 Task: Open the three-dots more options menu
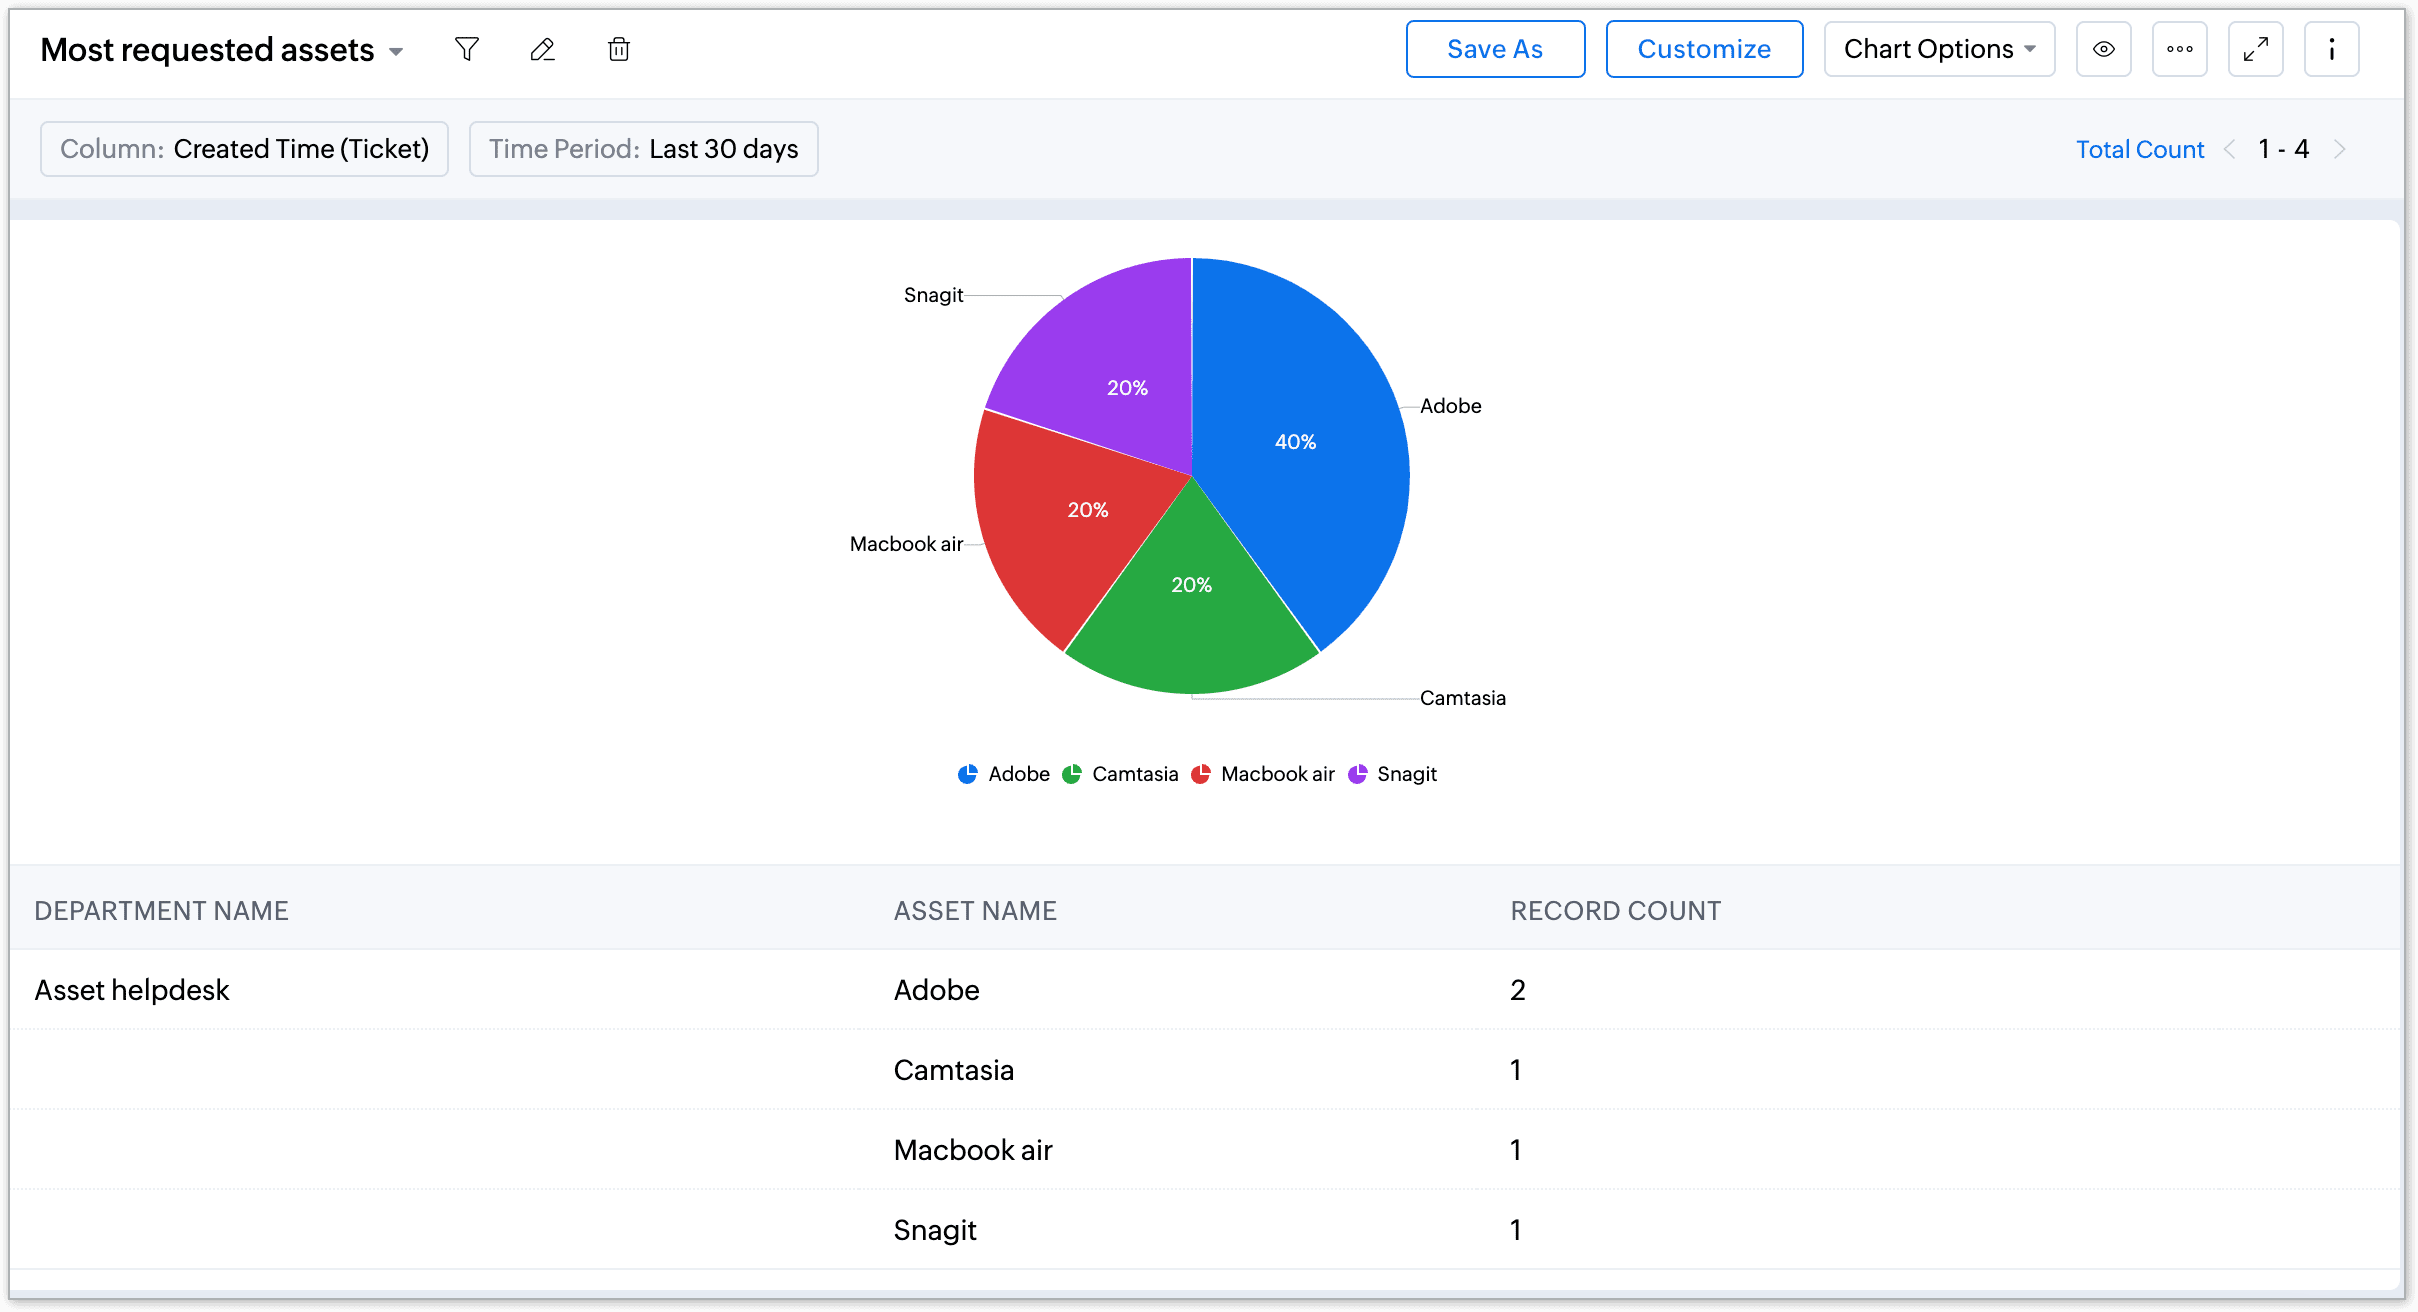click(x=2179, y=49)
